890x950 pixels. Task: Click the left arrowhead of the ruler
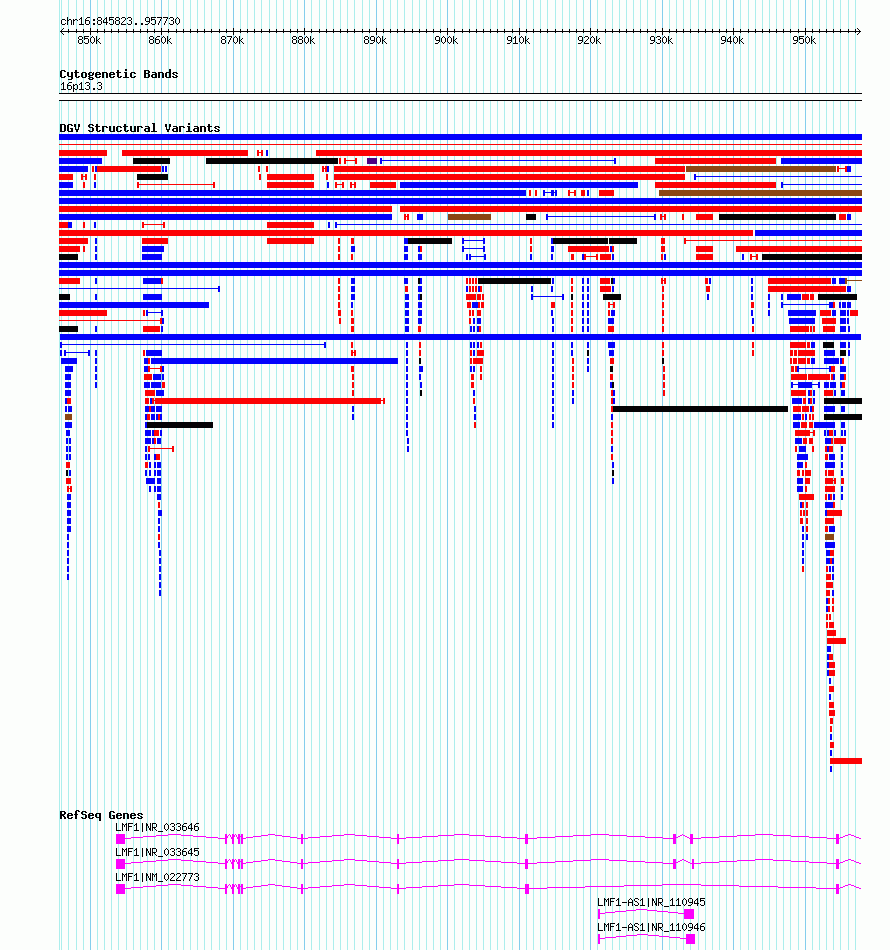tap(63, 31)
